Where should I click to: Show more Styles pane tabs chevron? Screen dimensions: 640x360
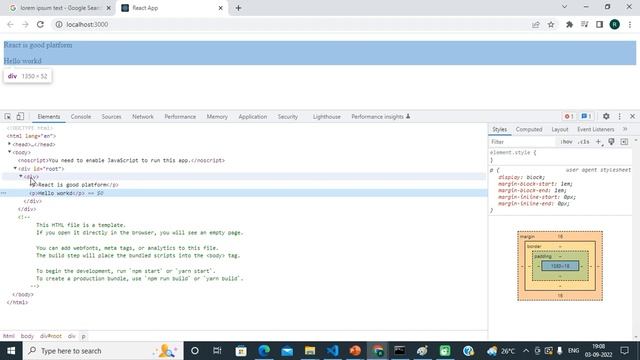(625, 129)
